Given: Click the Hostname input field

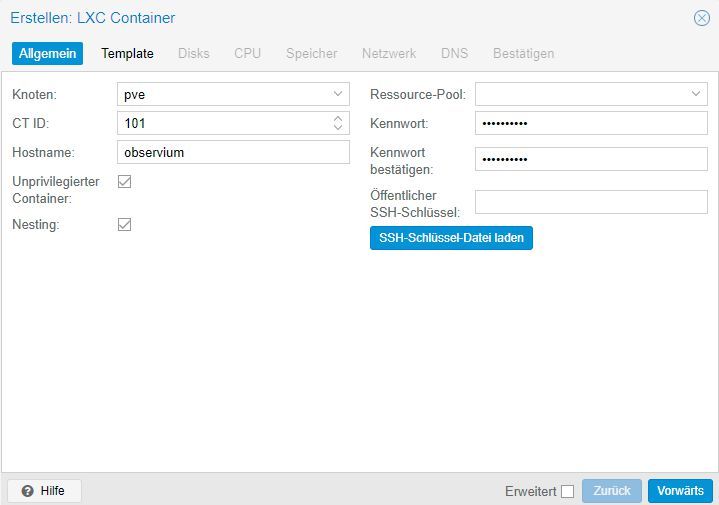Looking at the screenshot, I should point(233,152).
